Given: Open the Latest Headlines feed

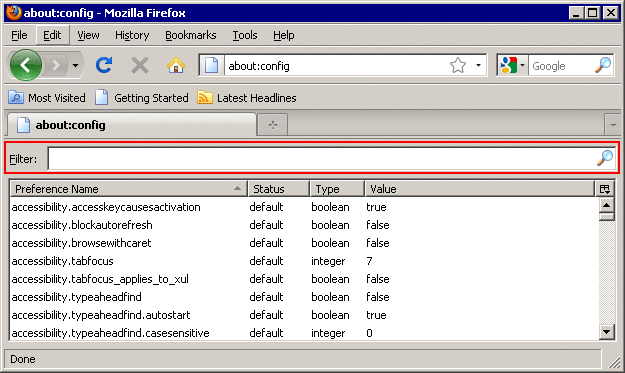Looking at the screenshot, I should pyautogui.click(x=247, y=98).
